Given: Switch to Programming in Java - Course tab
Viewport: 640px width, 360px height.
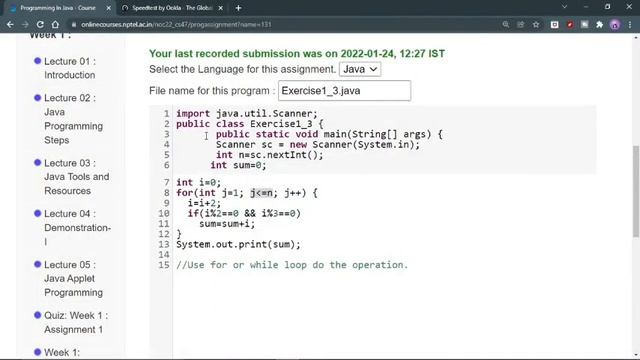Looking at the screenshot, I should [x=58, y=8].
